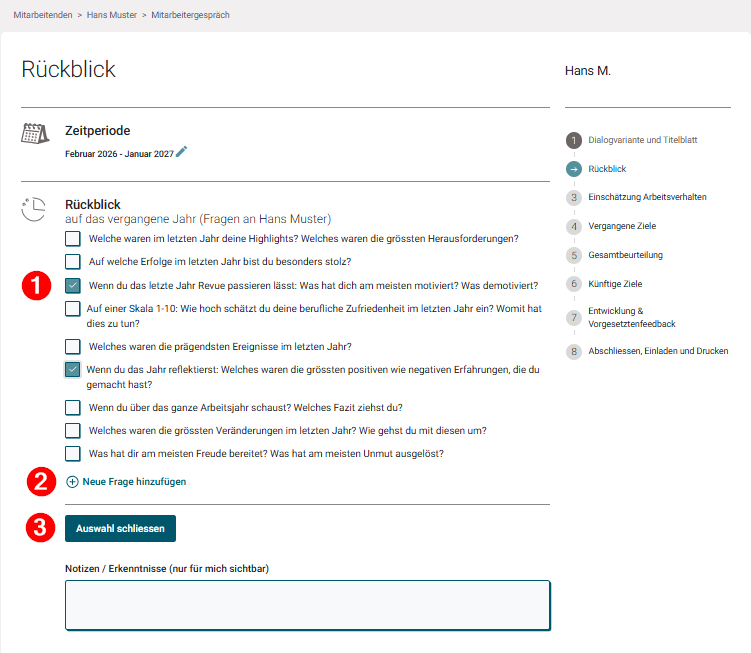Click the Zeitperiode heading
The image size is (751, 653).
point(98,130)
